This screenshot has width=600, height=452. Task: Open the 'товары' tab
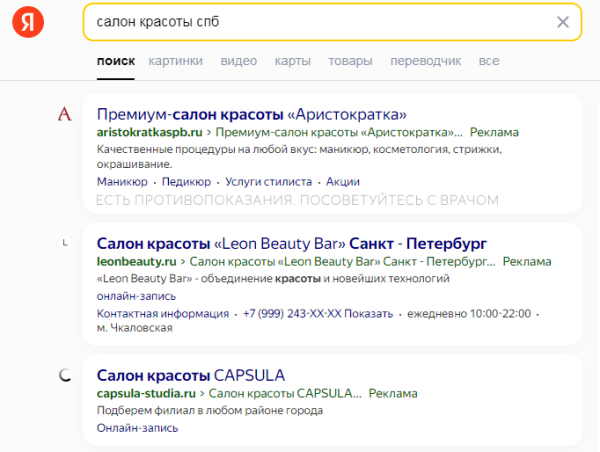(x=350, y=61)
